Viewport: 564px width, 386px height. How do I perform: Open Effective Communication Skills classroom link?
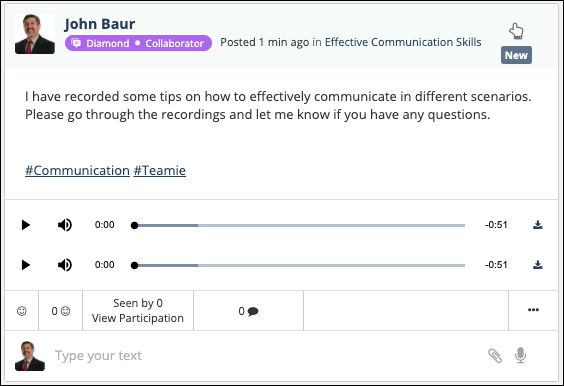(x=403, y=42)
